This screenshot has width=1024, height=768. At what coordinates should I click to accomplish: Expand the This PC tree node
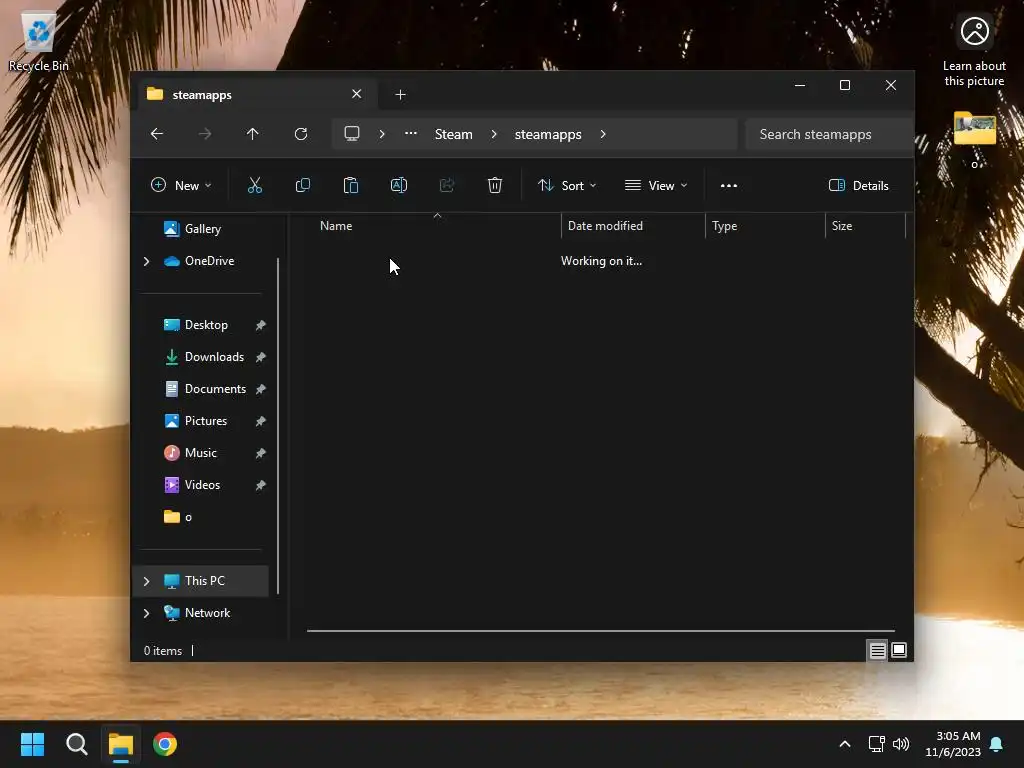(146, 581)
